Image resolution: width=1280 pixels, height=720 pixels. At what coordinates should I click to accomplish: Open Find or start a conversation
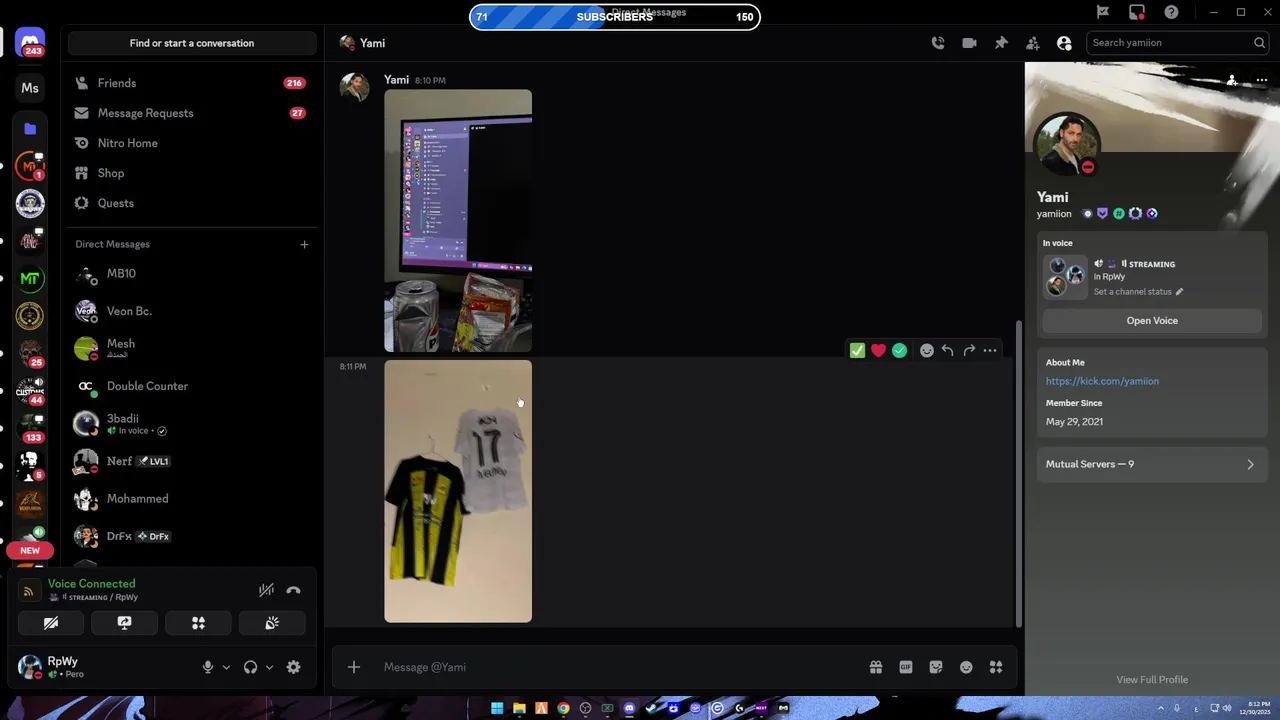coord(192,43)
